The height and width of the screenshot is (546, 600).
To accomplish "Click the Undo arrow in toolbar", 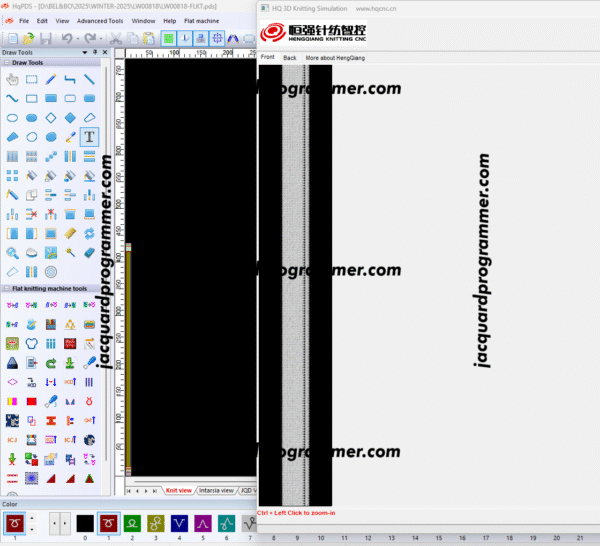I will (67, 38).
